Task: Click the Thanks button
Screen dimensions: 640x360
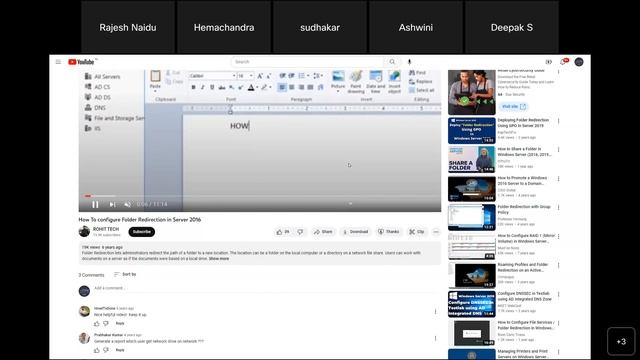Action: click(389, 232)
